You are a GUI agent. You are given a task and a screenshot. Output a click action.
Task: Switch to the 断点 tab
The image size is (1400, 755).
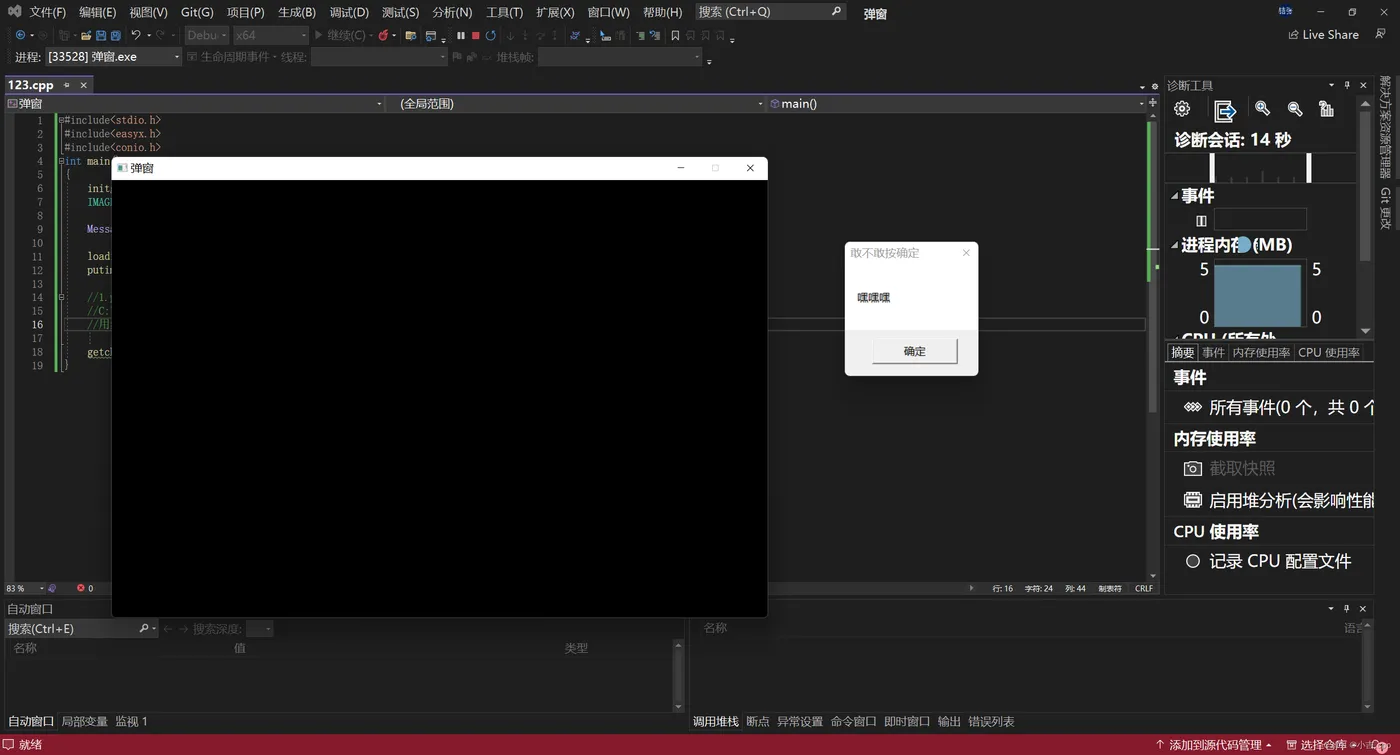pyautogui.click(x=758, y=721)
